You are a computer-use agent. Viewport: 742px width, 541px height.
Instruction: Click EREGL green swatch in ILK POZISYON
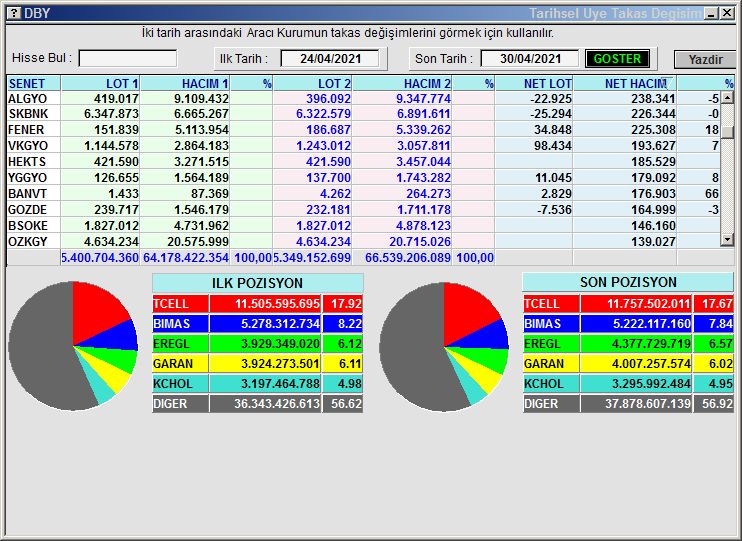pos(180,344)
